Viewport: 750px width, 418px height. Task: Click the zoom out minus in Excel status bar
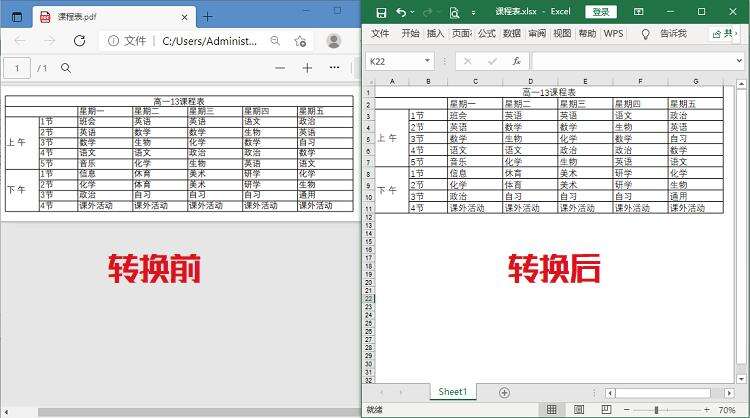(627, 410)
